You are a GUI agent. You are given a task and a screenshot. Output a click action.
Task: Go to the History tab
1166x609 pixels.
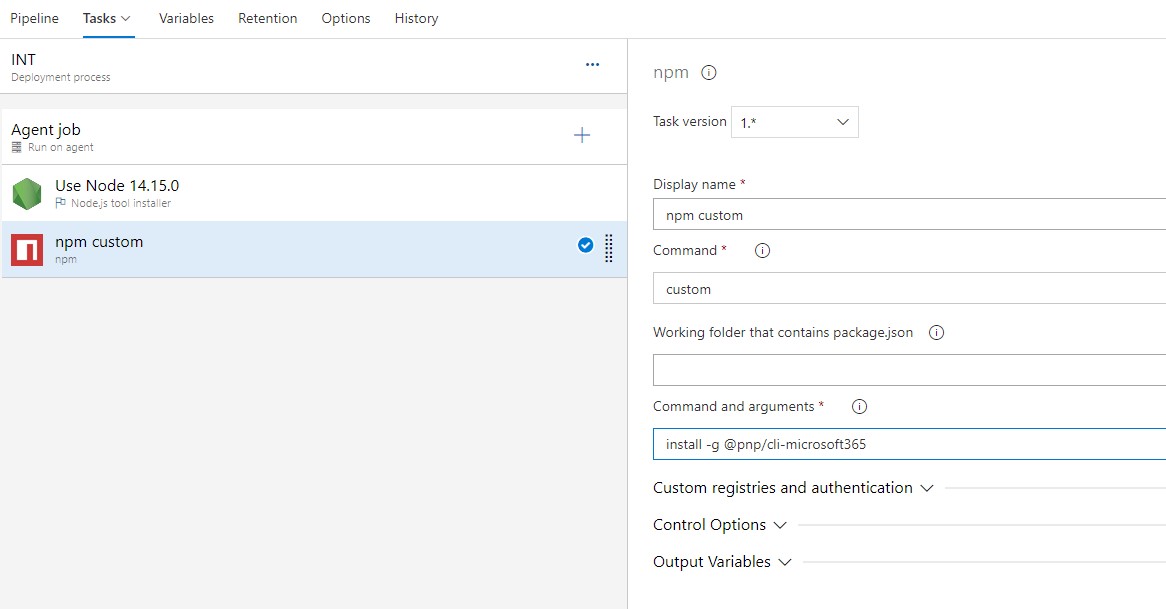tap(416, 18)
